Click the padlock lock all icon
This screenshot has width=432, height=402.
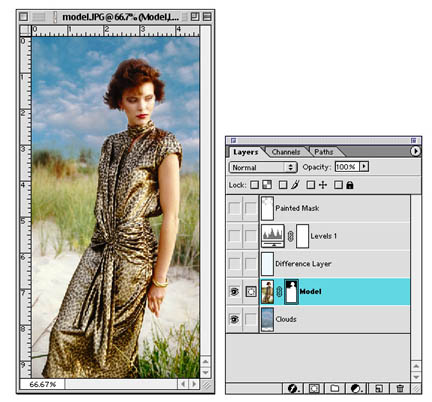point(350,185)
